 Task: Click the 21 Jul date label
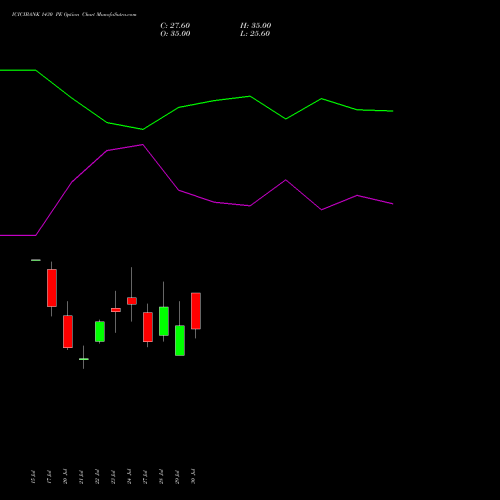[81, 477]
